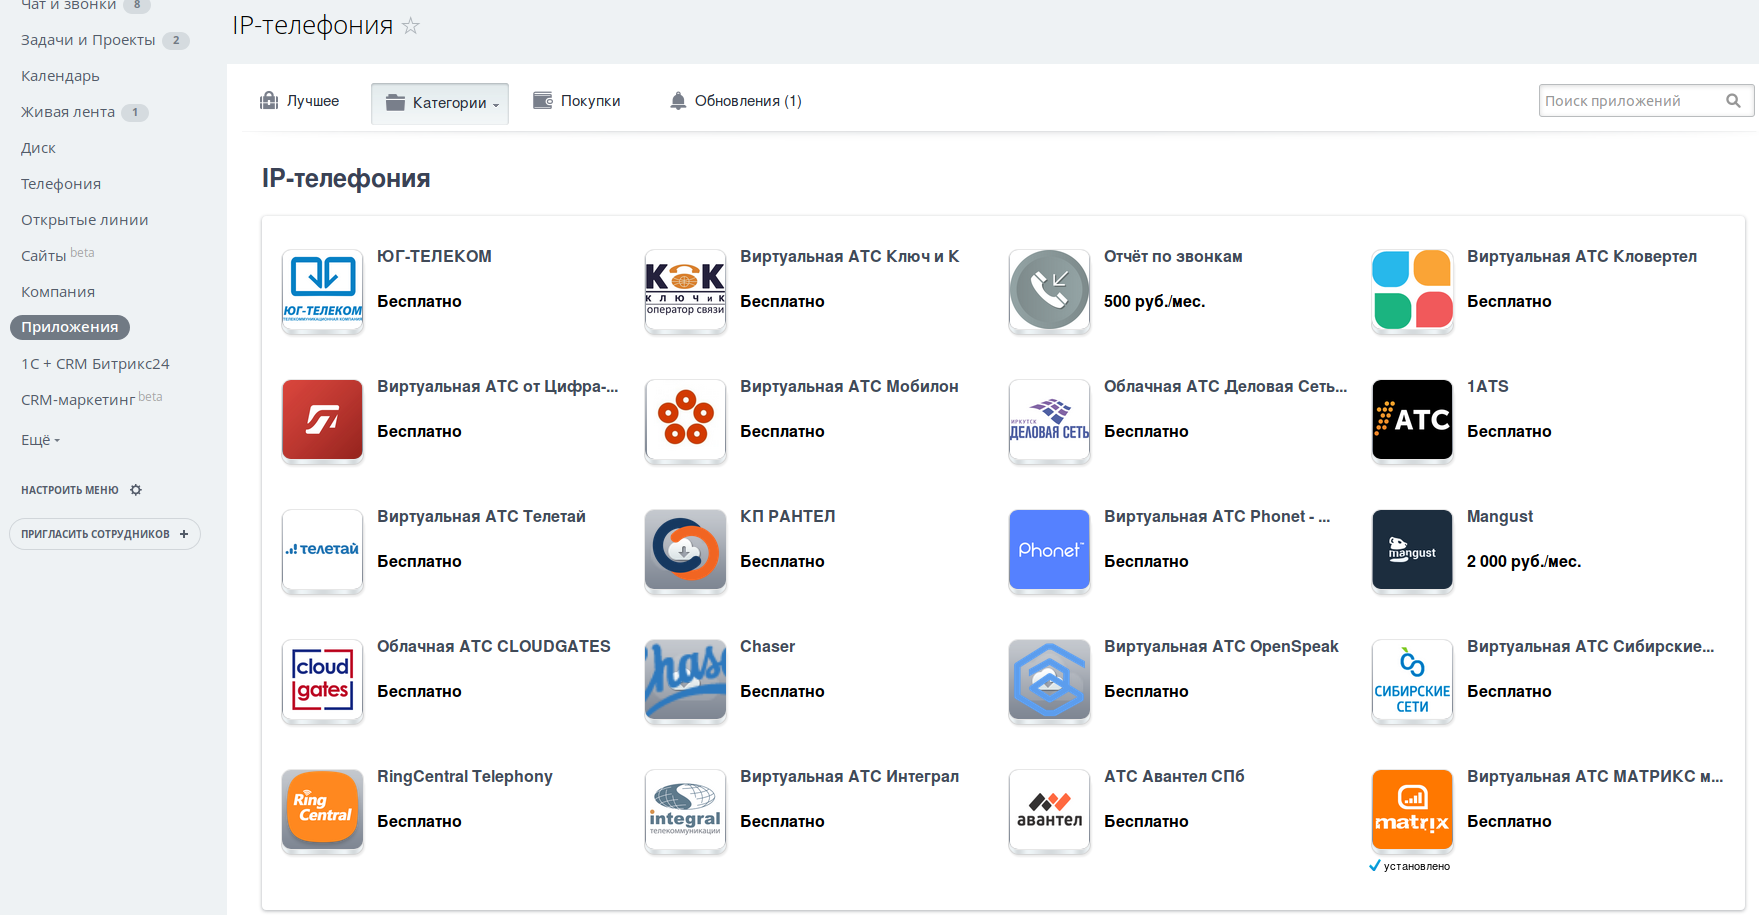The image size is (1759, 915).
Task: Expand the Категории dropdown
Action: 440,103
